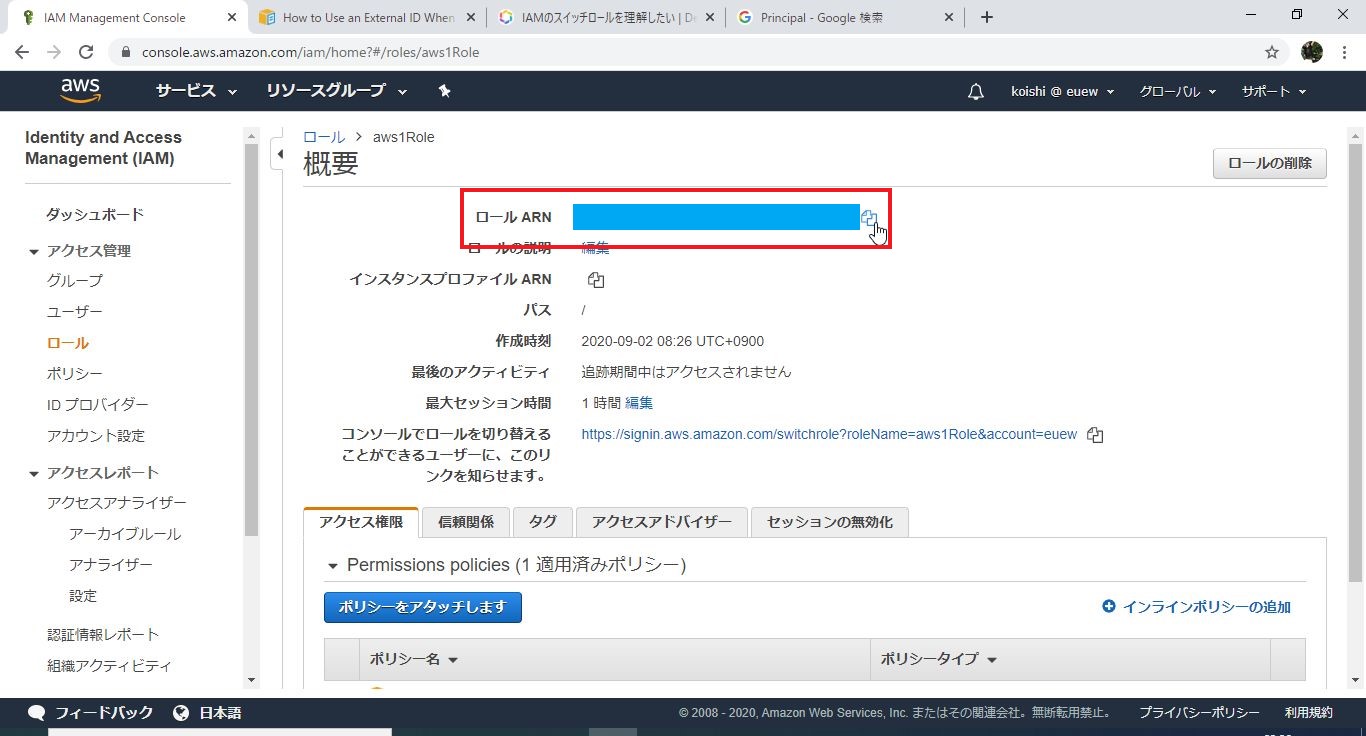This screenshot has height=736, width=1366.
Task: Open アカウント設定 in the sidebar
Action: (96, 436)
